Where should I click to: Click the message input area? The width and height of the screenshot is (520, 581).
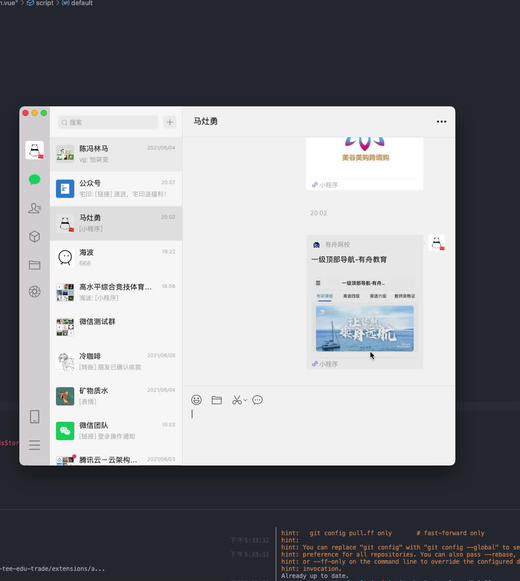pyautogui.click(x=319, y=435)
